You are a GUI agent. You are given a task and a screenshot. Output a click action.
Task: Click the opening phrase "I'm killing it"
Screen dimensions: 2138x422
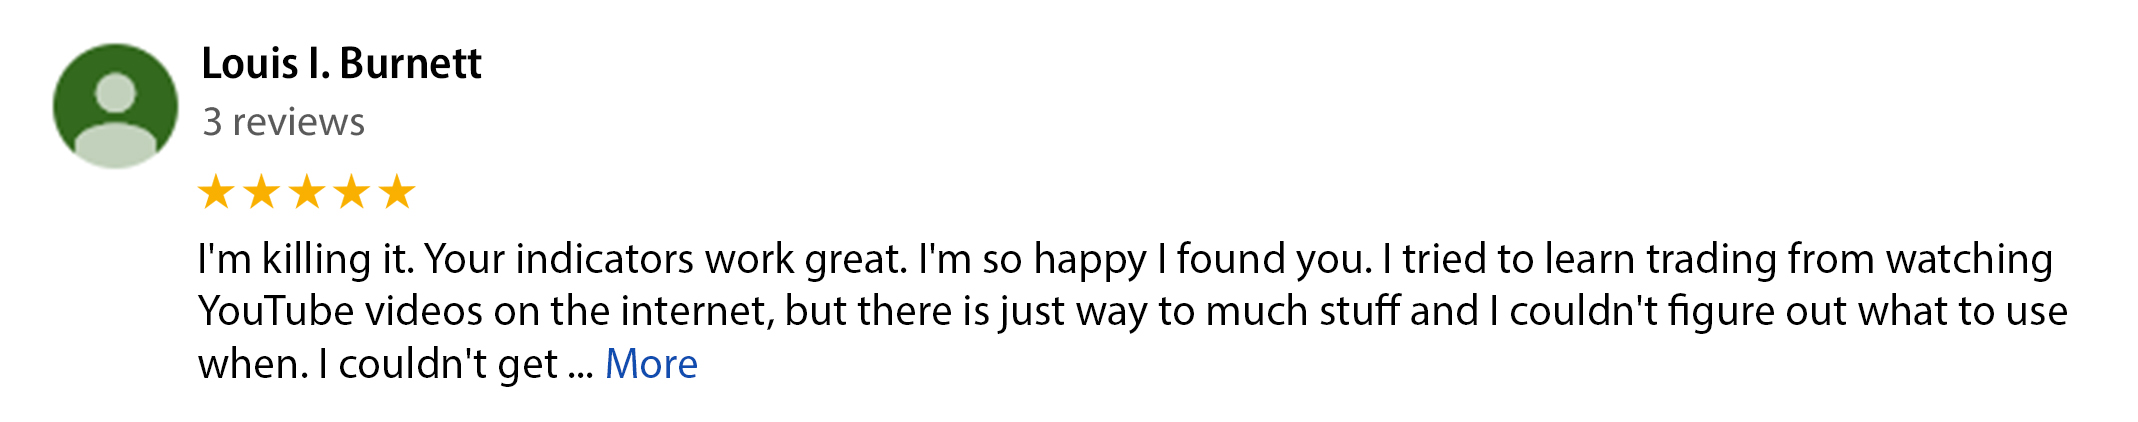point(305,260)
